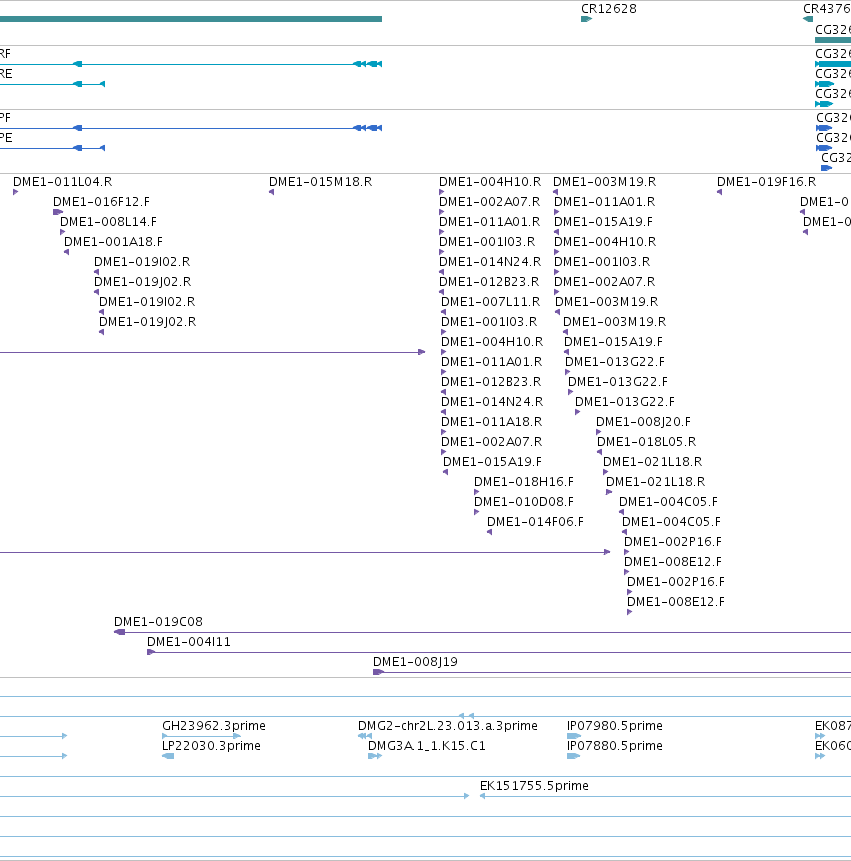Click the CR12628 gene arrow glyph

586,19
